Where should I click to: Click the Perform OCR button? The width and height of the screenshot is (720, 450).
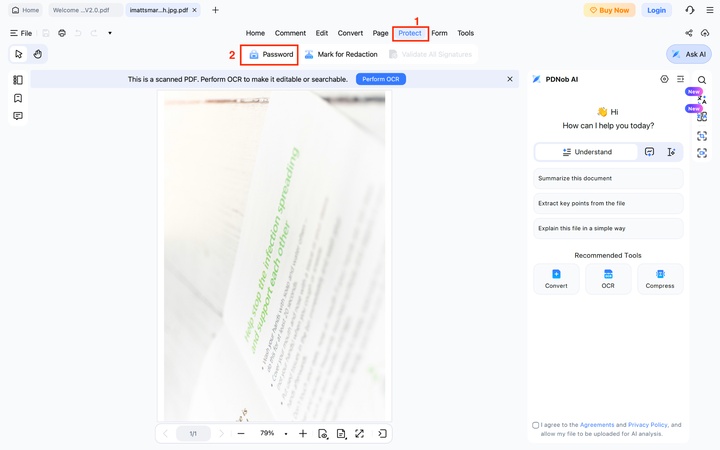pos(381,79)
